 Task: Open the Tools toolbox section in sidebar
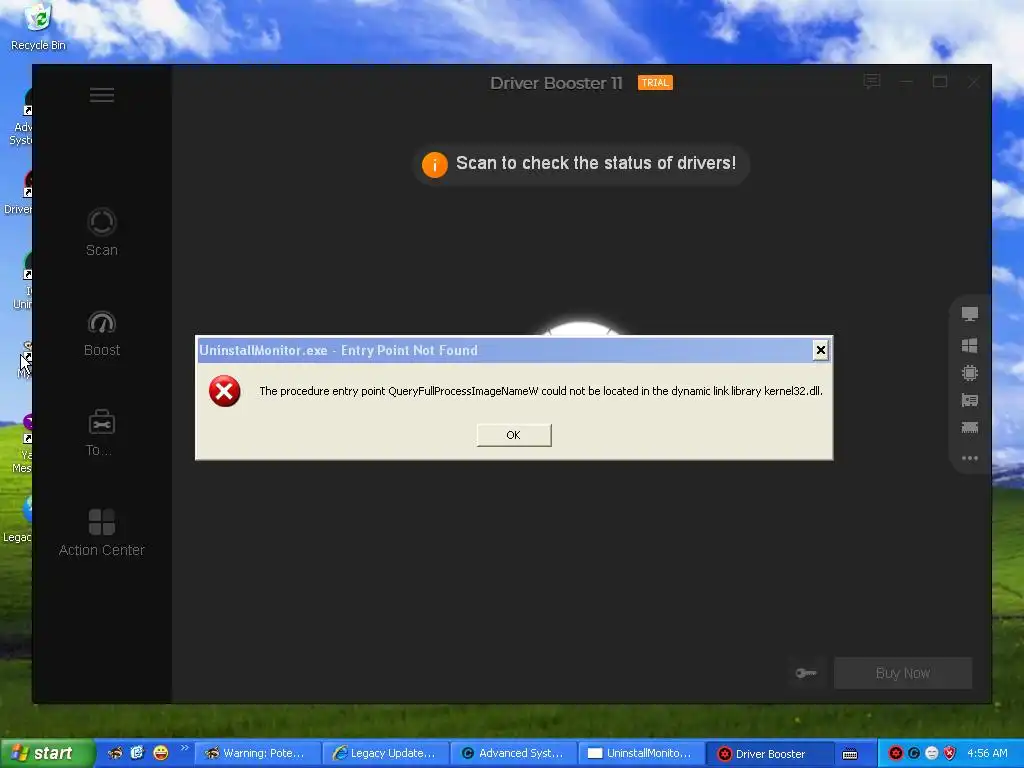101,432
